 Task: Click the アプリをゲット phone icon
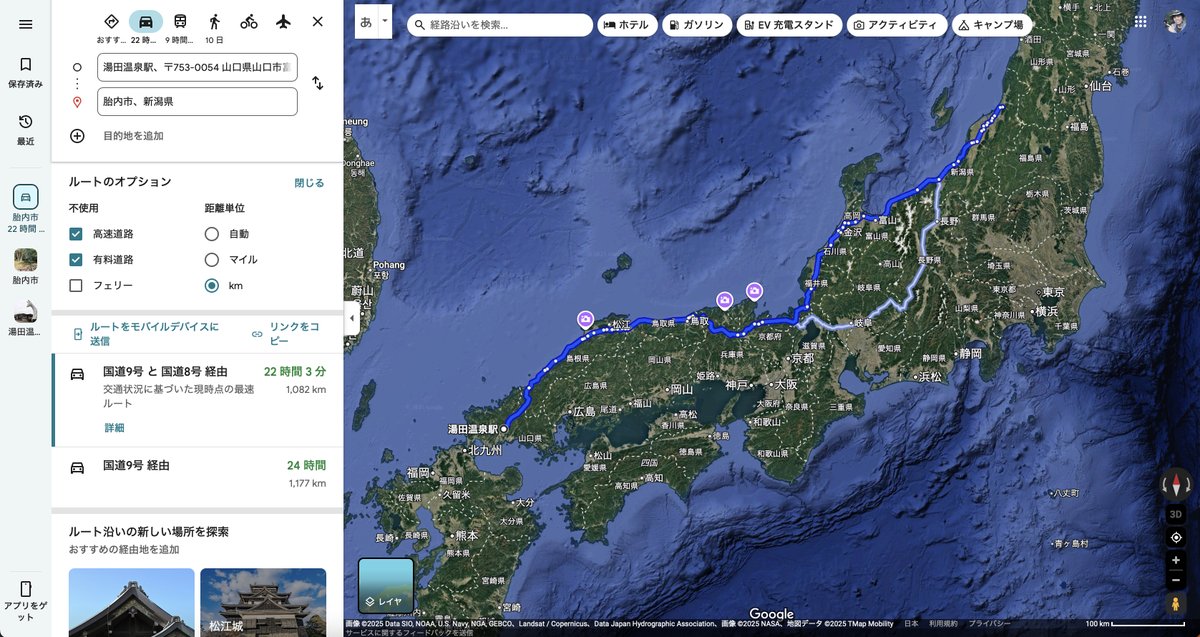pyautogui.click(x=25, y=589)
